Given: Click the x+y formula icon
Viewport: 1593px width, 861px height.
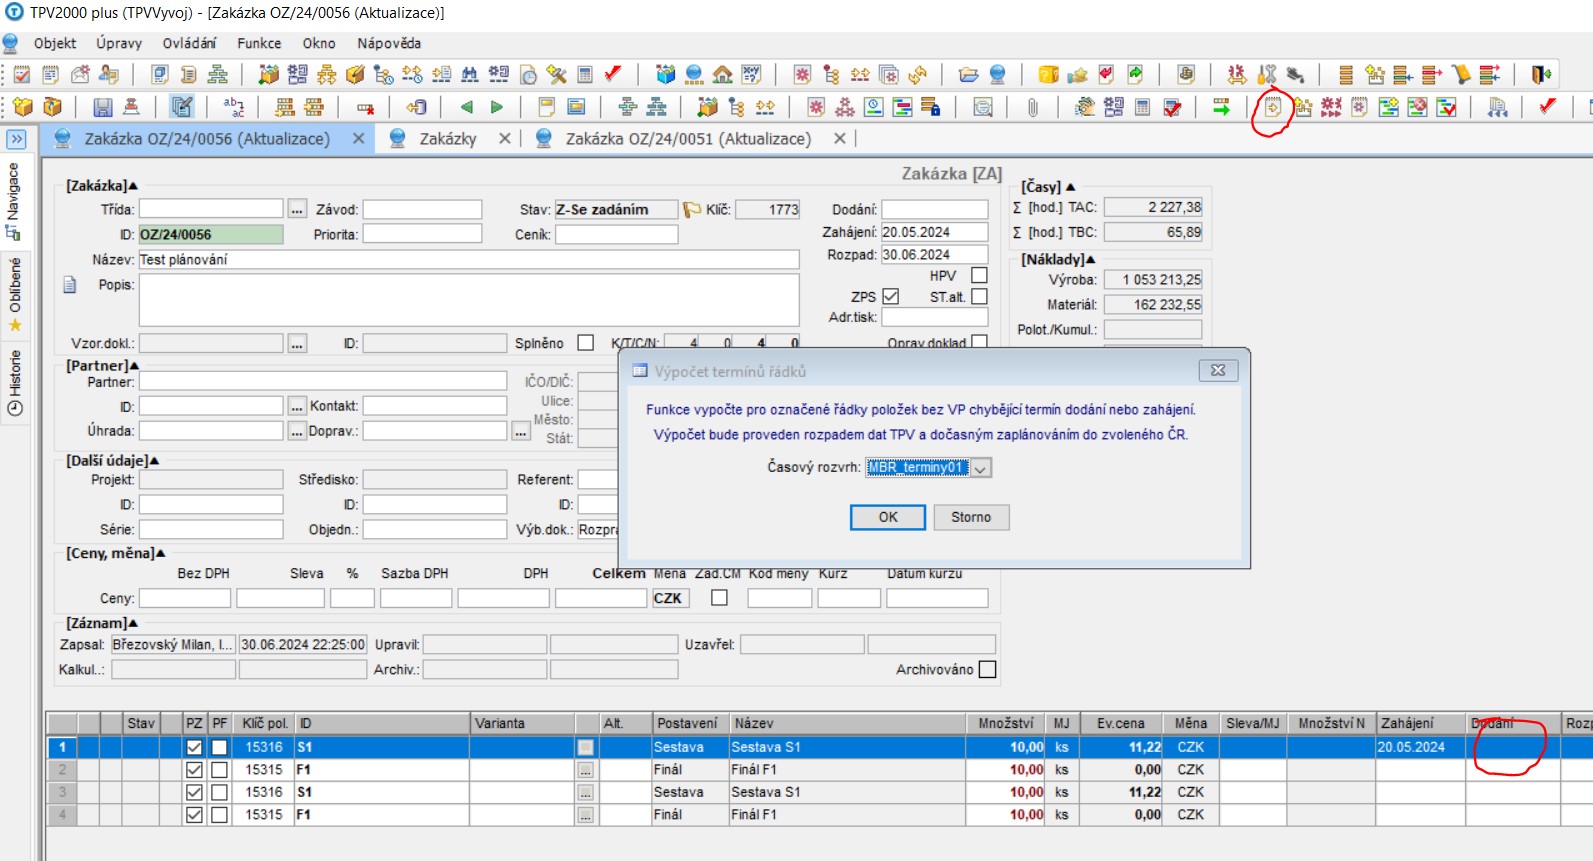Looking at the screenshot, I should (x=751, y=74).
